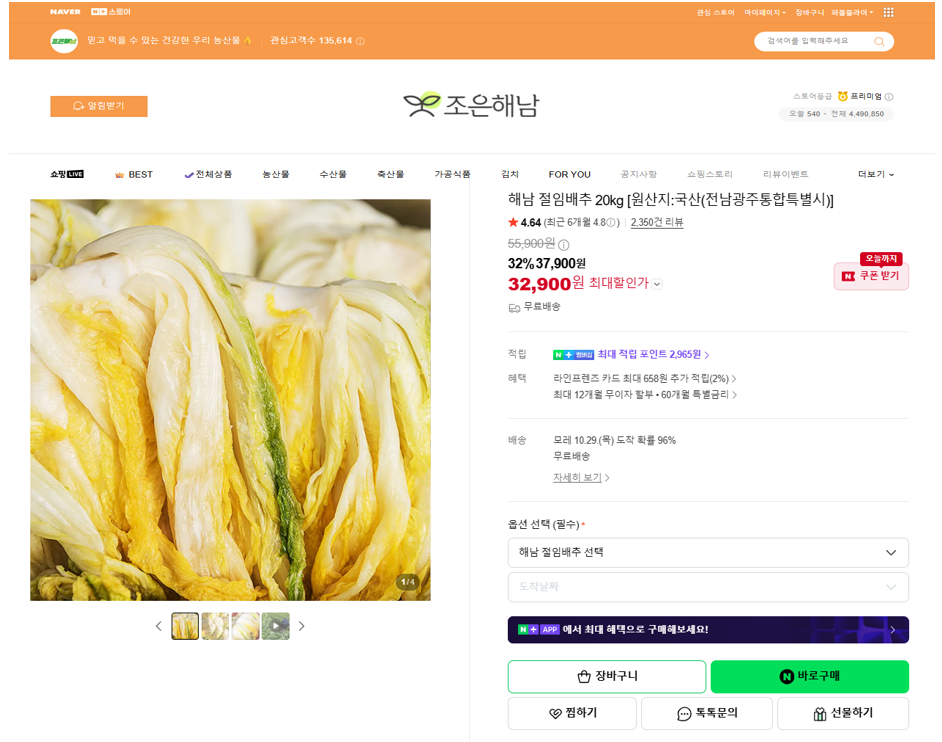Open 톡톡문의 chat inquiry
Image resolution: width=942 pixels, height=742 pixels.
(707, 713)
